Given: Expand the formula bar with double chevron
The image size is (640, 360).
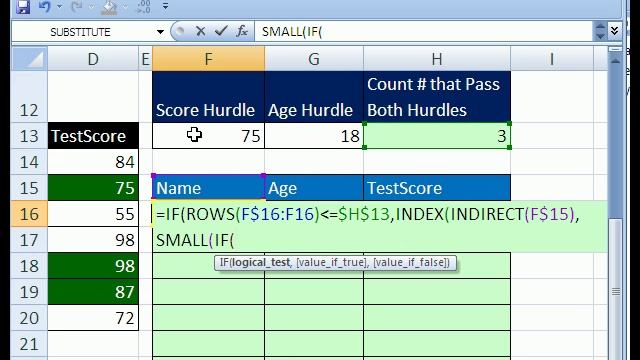Looking at the screenshot, I should click(614, 31).
